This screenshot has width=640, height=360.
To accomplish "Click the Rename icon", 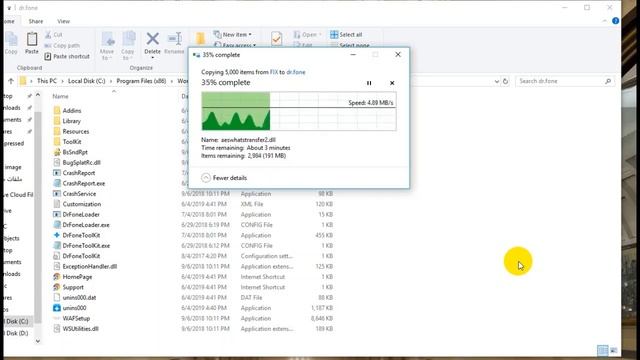I will tap(175, 39).
